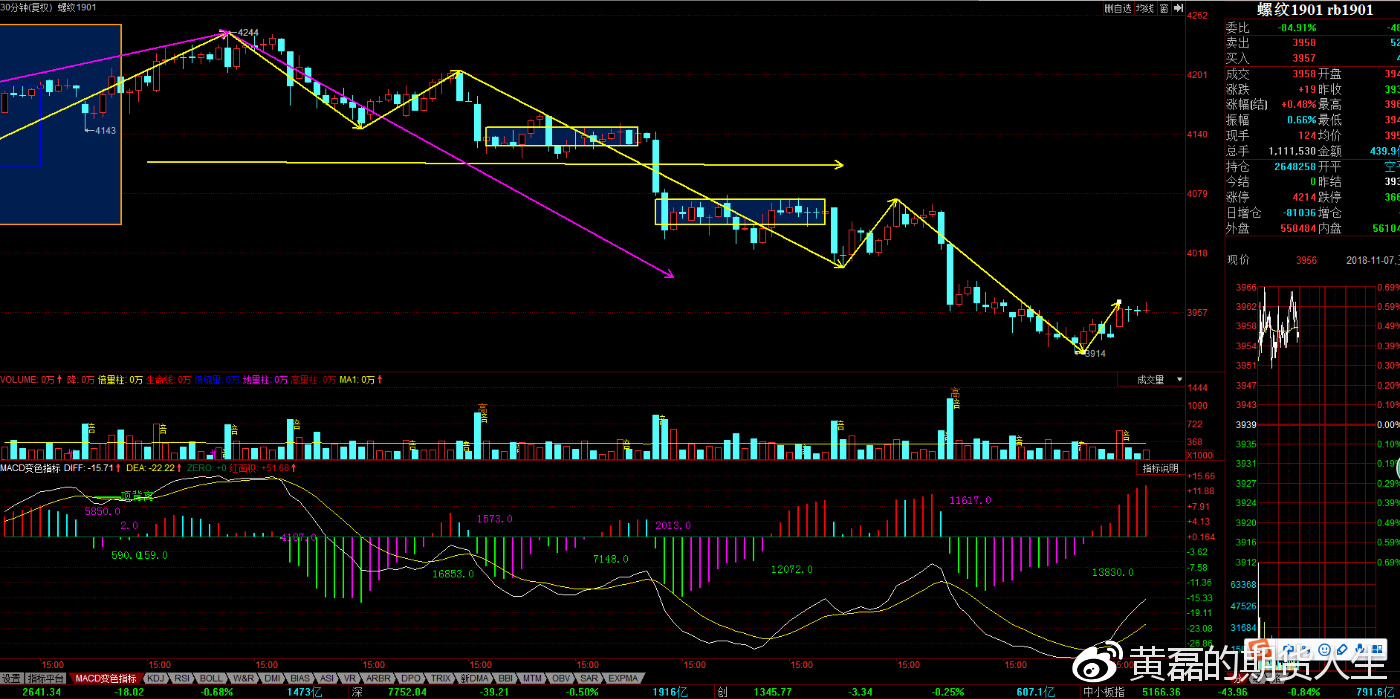Switch to the 新DMA indicator tab
Viewport: 1400px width, 699px height.
click(473, 678)
